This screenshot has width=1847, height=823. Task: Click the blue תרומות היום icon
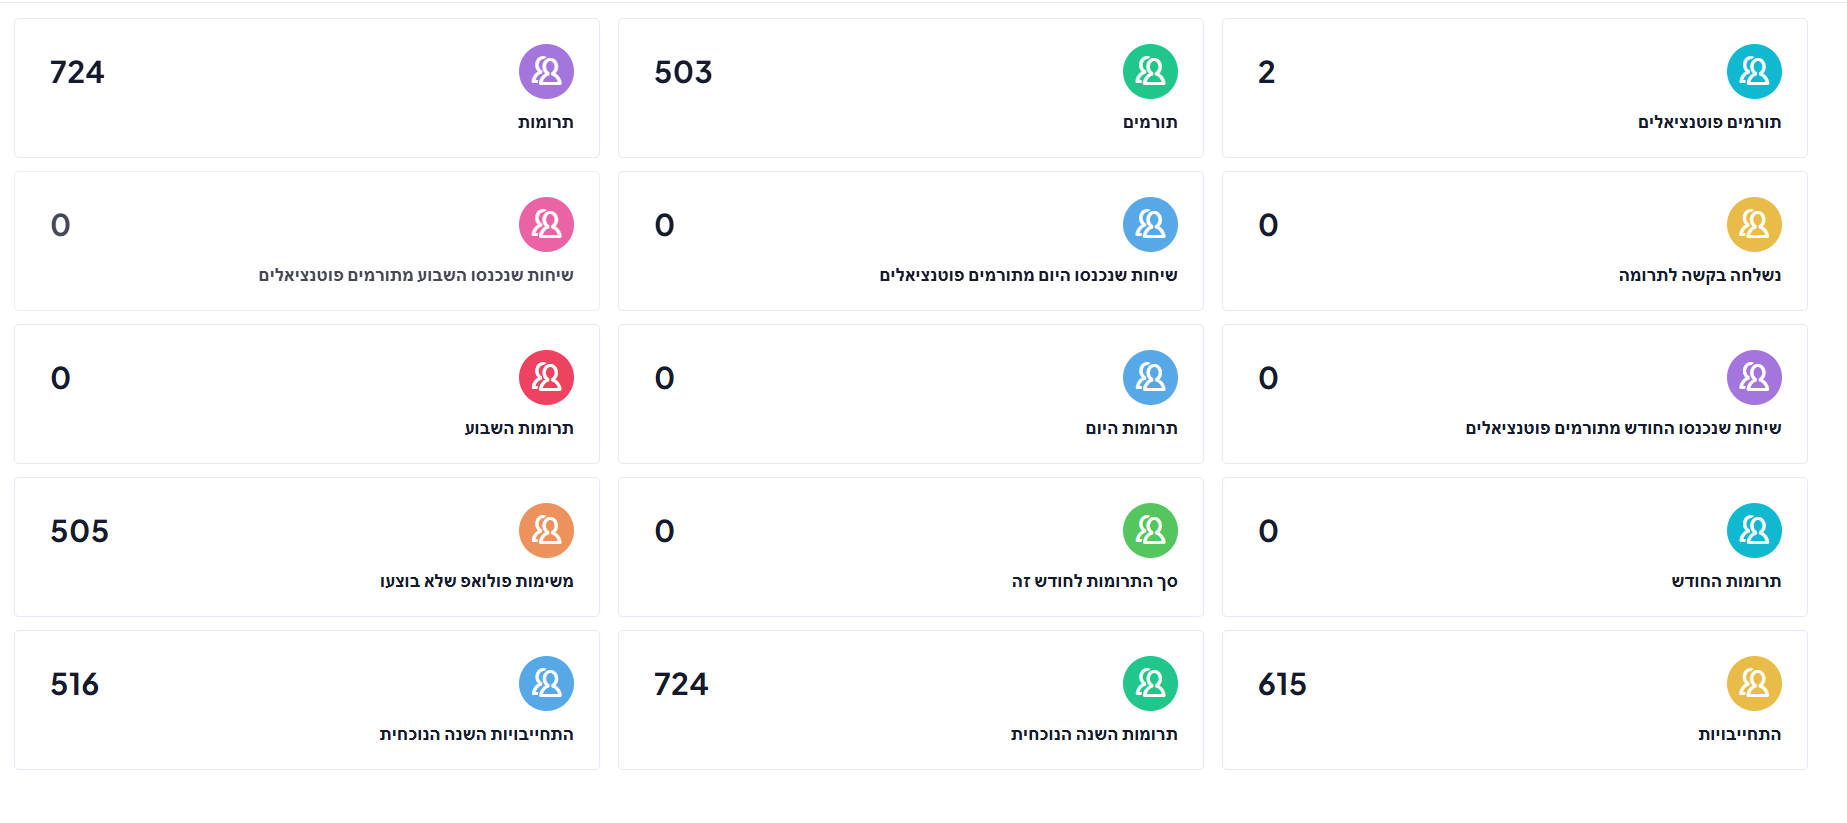coord(1150,377)
